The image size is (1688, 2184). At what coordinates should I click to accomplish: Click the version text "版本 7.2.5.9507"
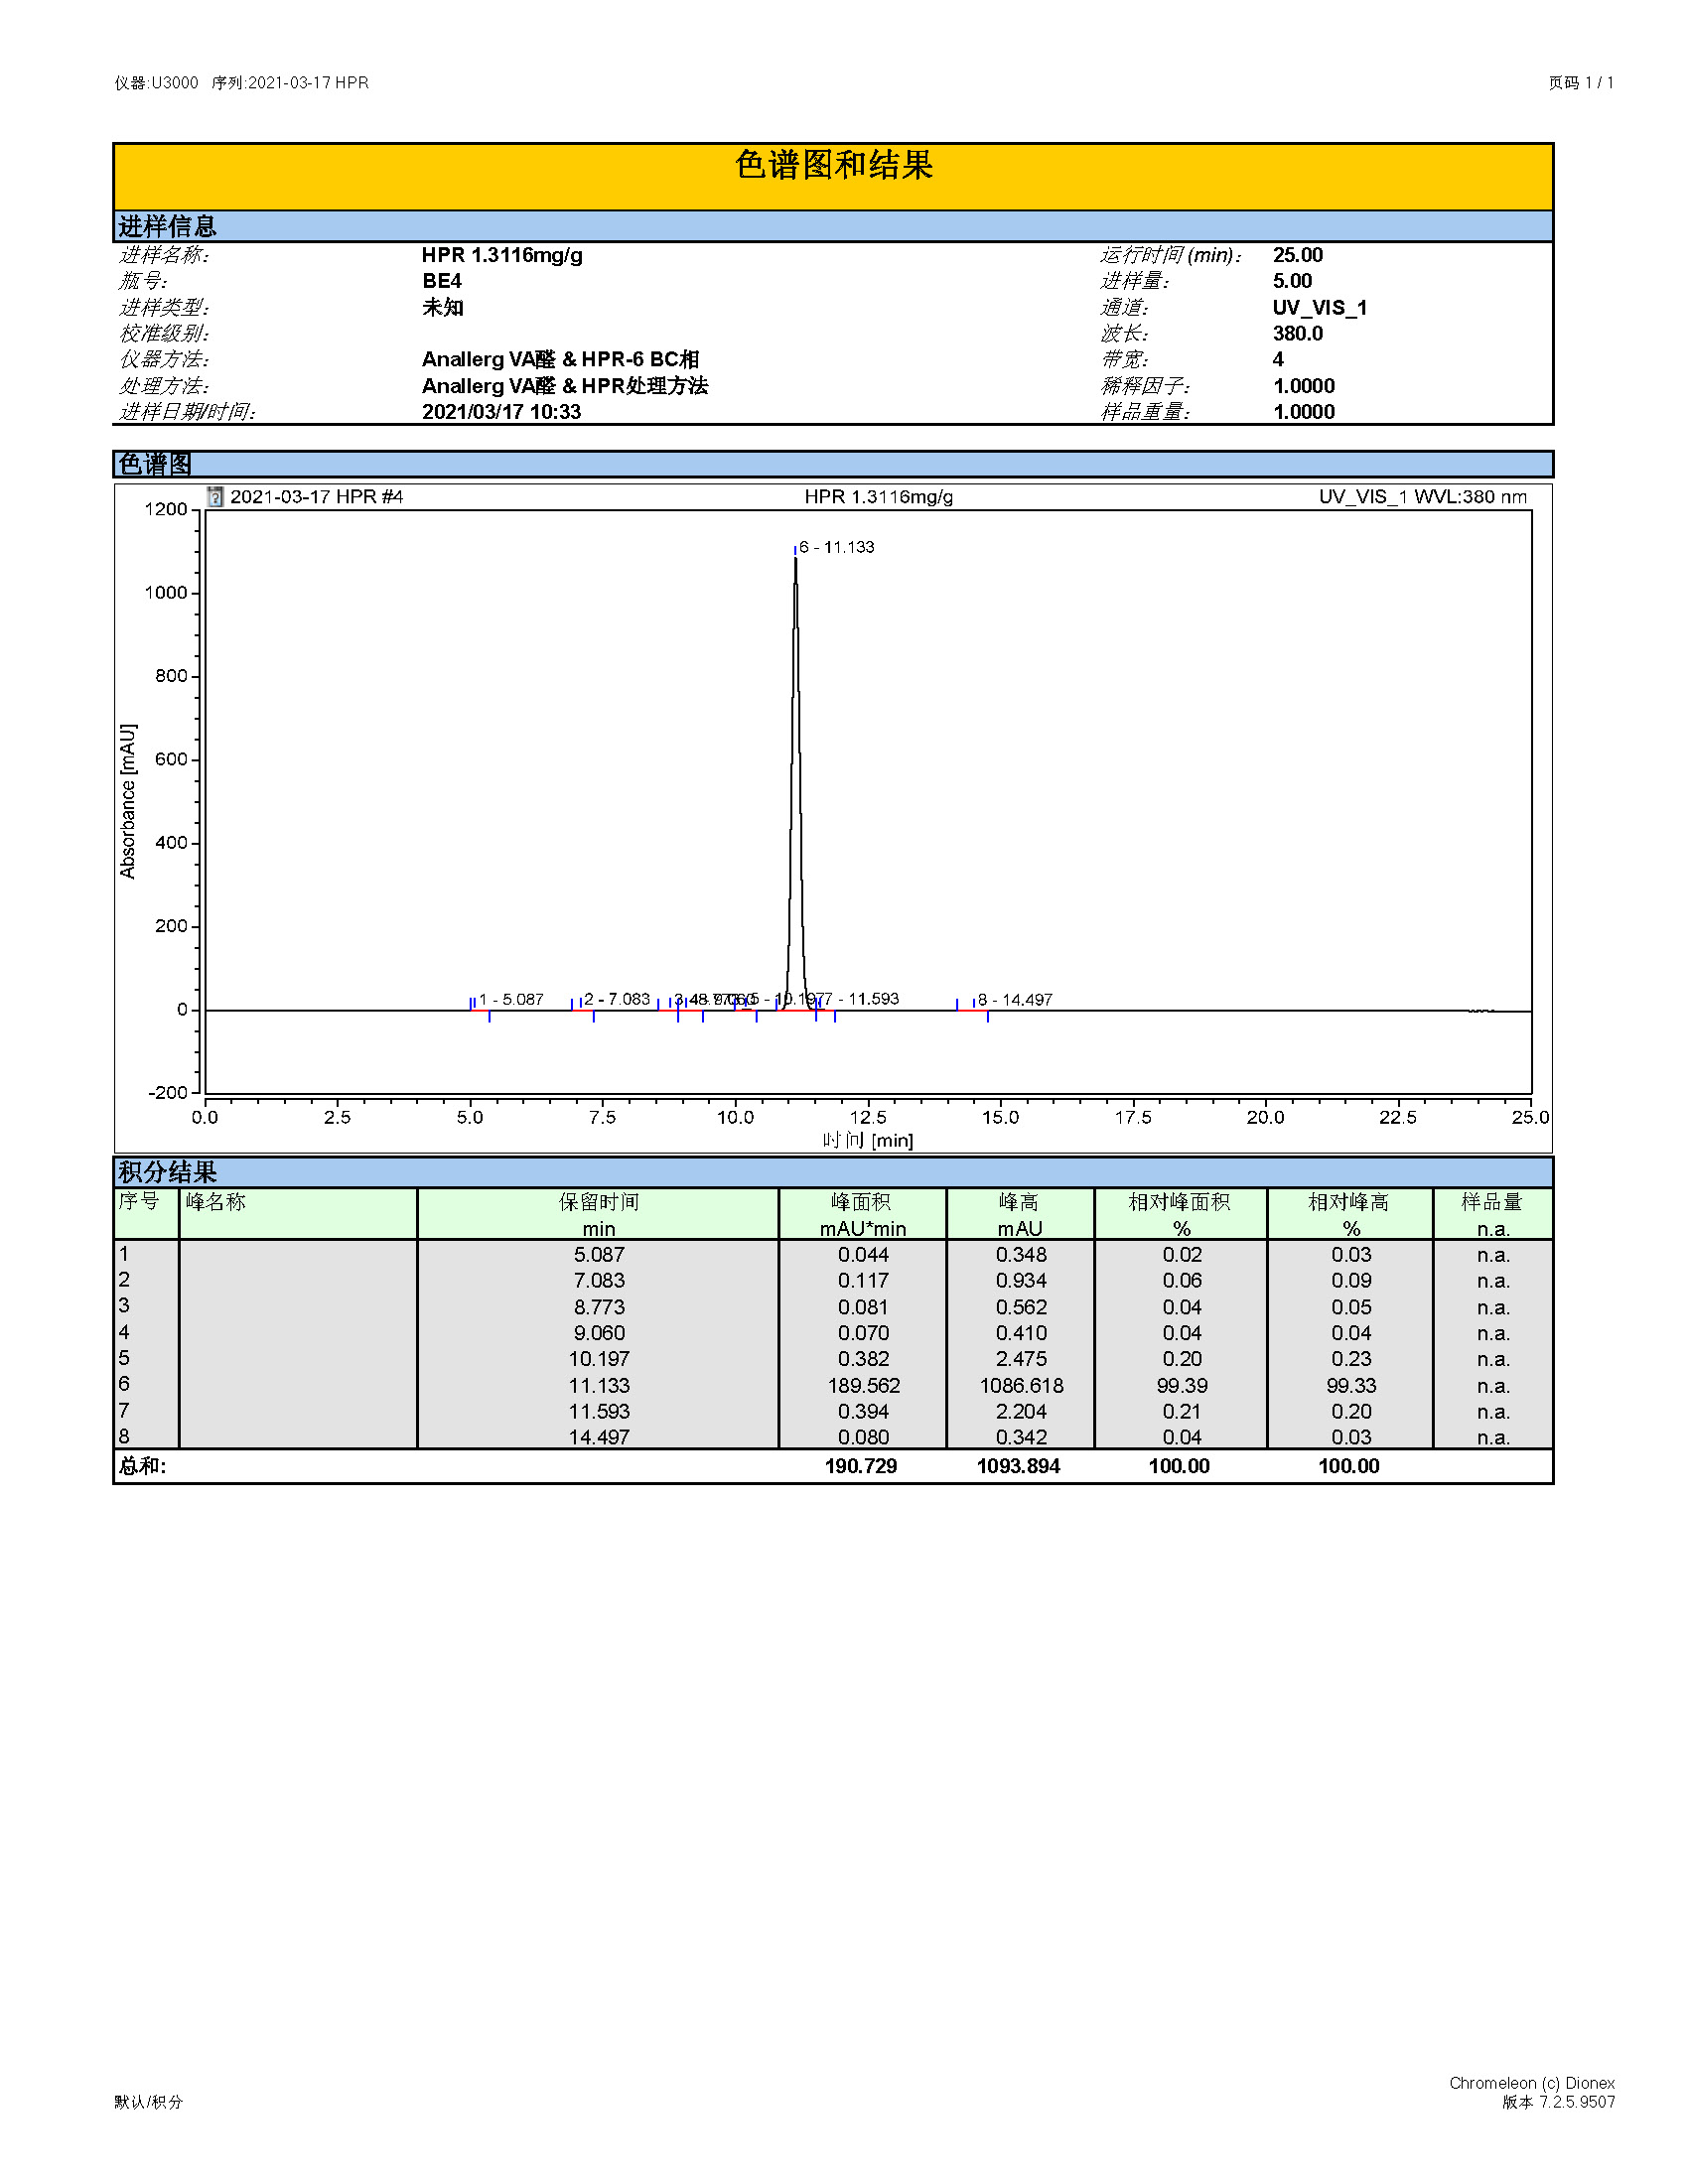pyautogui.click(x=1558, y=2102)
